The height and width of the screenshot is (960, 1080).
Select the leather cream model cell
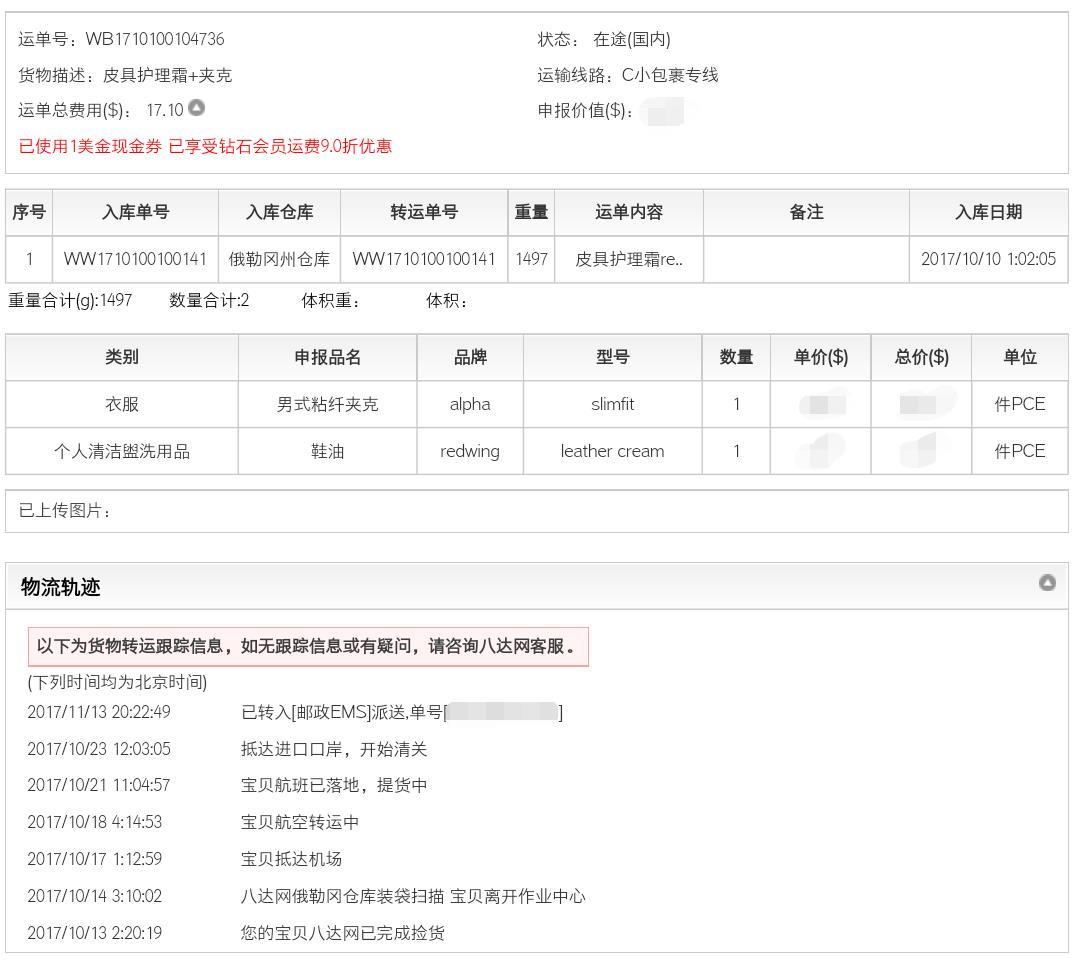(612, 451)
